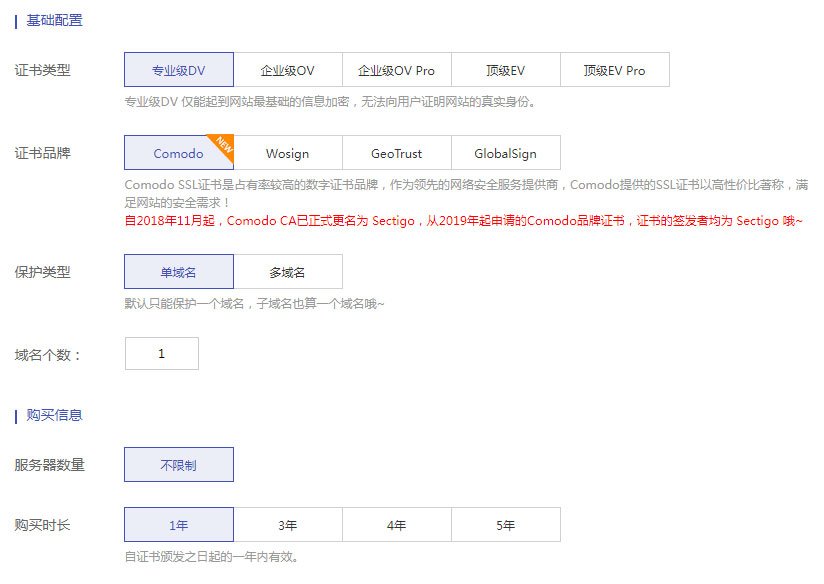Click the 默认只能保护一个域名 hint
The height and width of the screenshot is (584, 824).
[254, 303]
